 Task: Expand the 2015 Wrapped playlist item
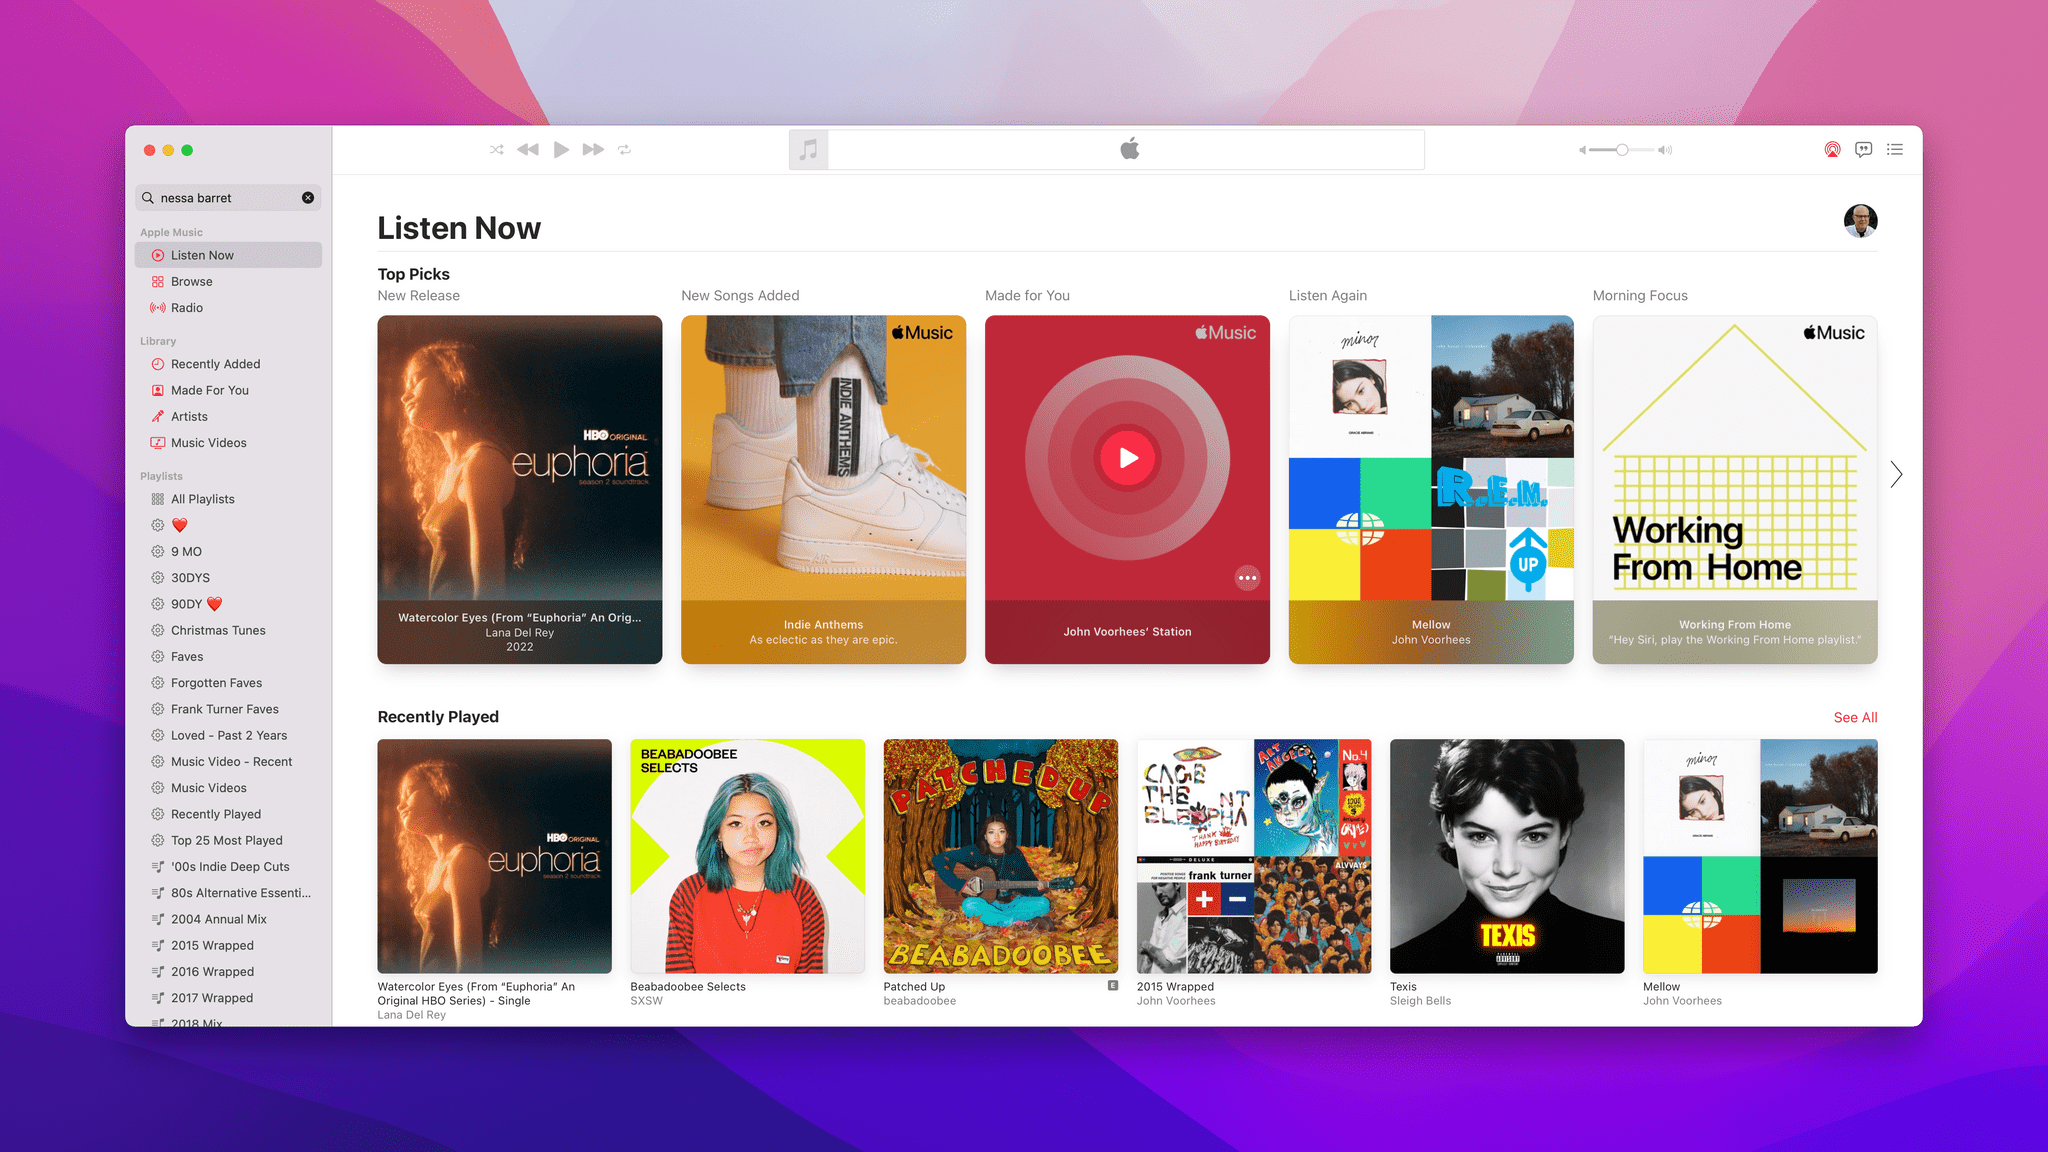pos(211,945)
